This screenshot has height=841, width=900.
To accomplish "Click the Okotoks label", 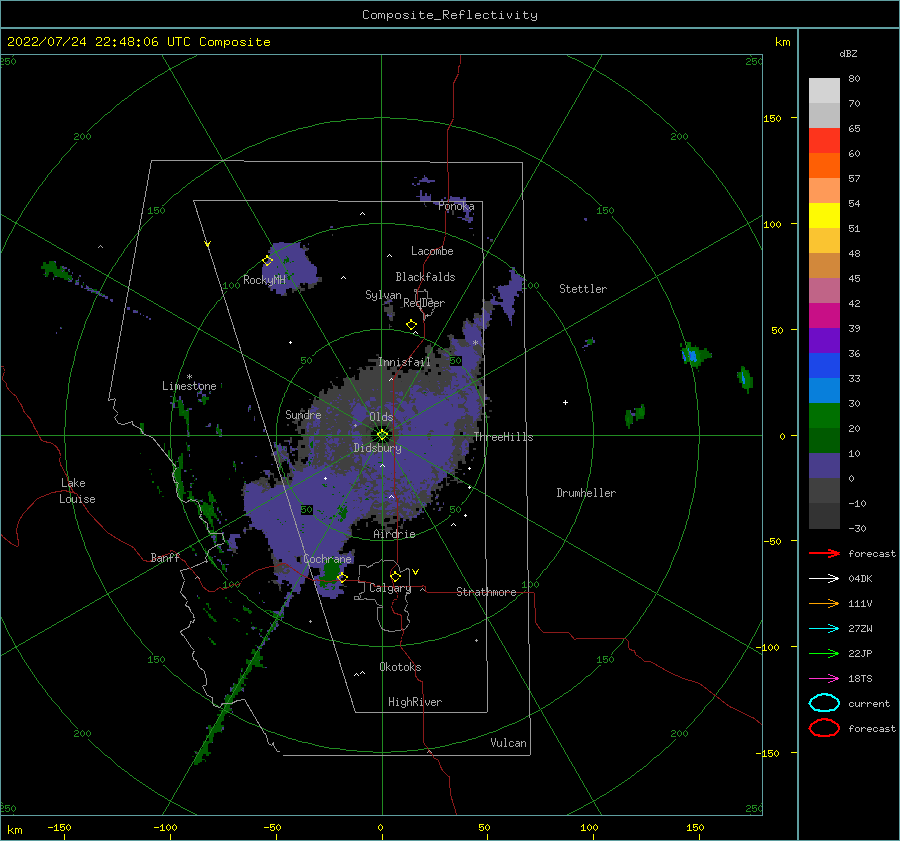I will [x=400, y=667].
